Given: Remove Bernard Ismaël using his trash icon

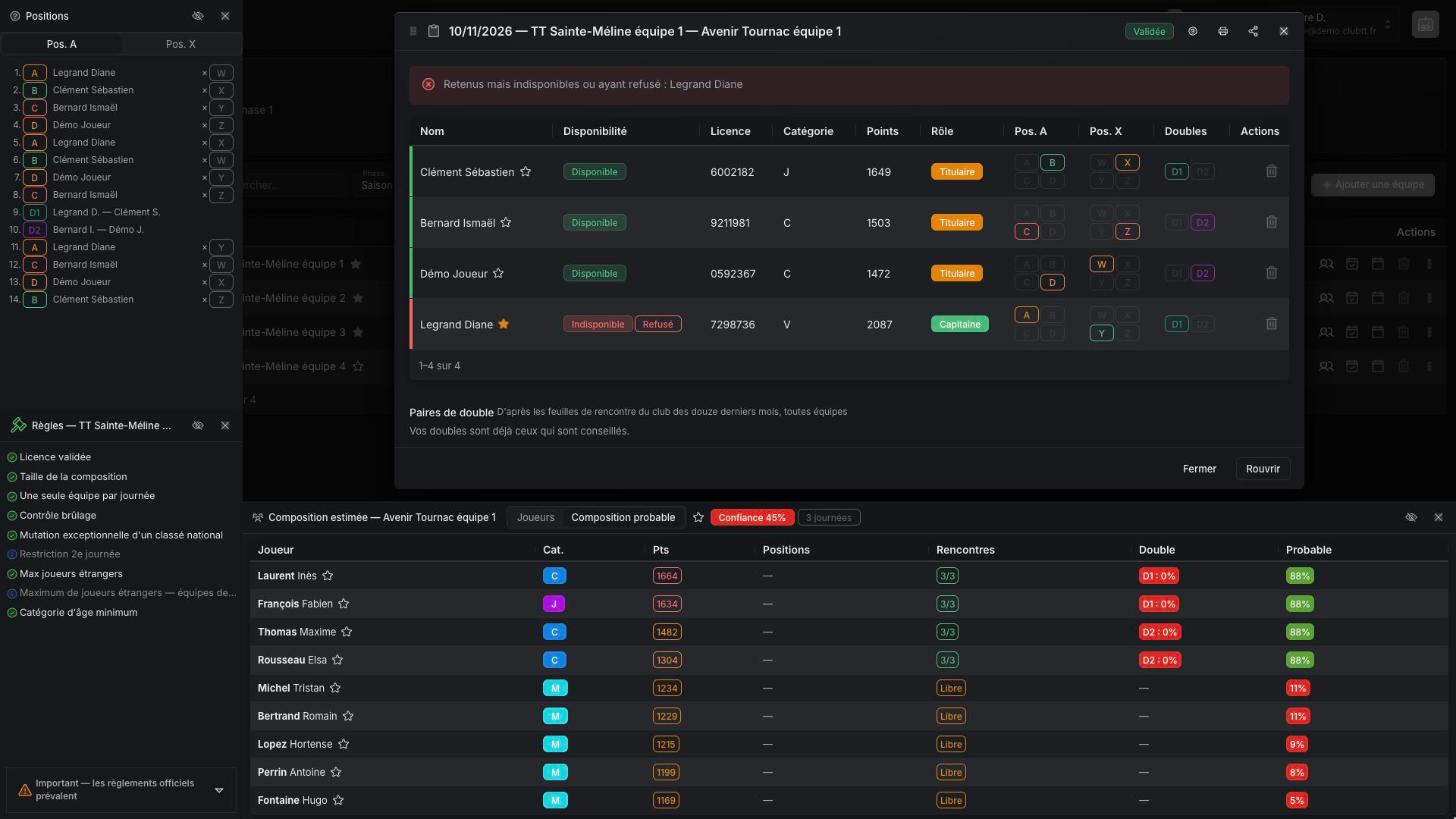Looking at the screenshot, I should pyautogui.click(x=1271, y=222).
